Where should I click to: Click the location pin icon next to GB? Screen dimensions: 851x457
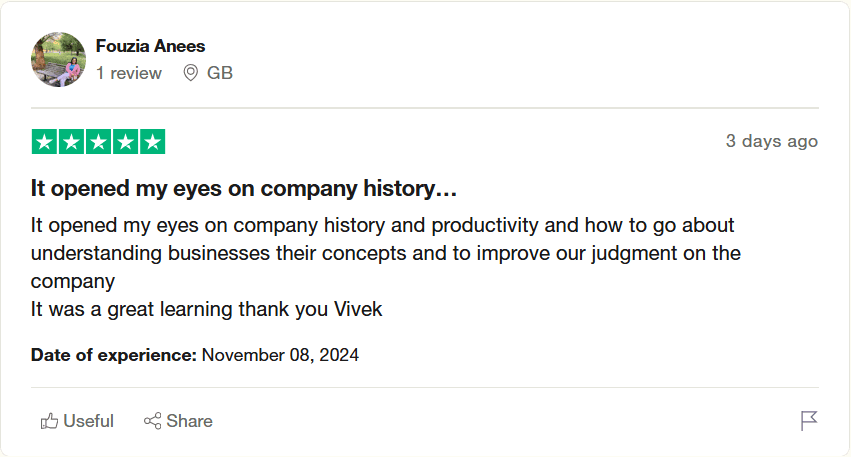191,73
